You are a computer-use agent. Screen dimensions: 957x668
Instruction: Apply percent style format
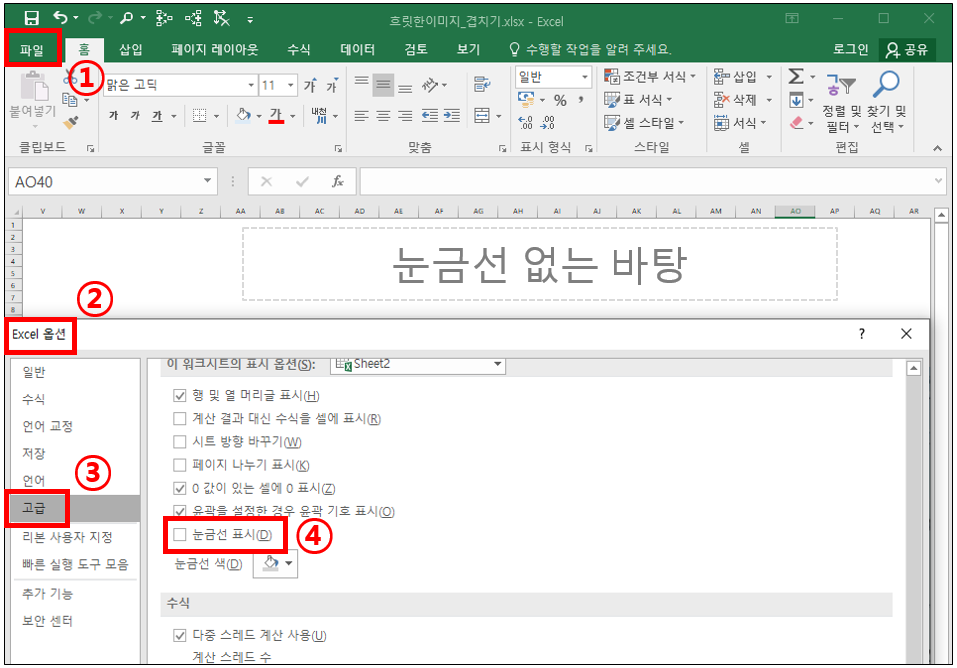click(x=560, y=100)
